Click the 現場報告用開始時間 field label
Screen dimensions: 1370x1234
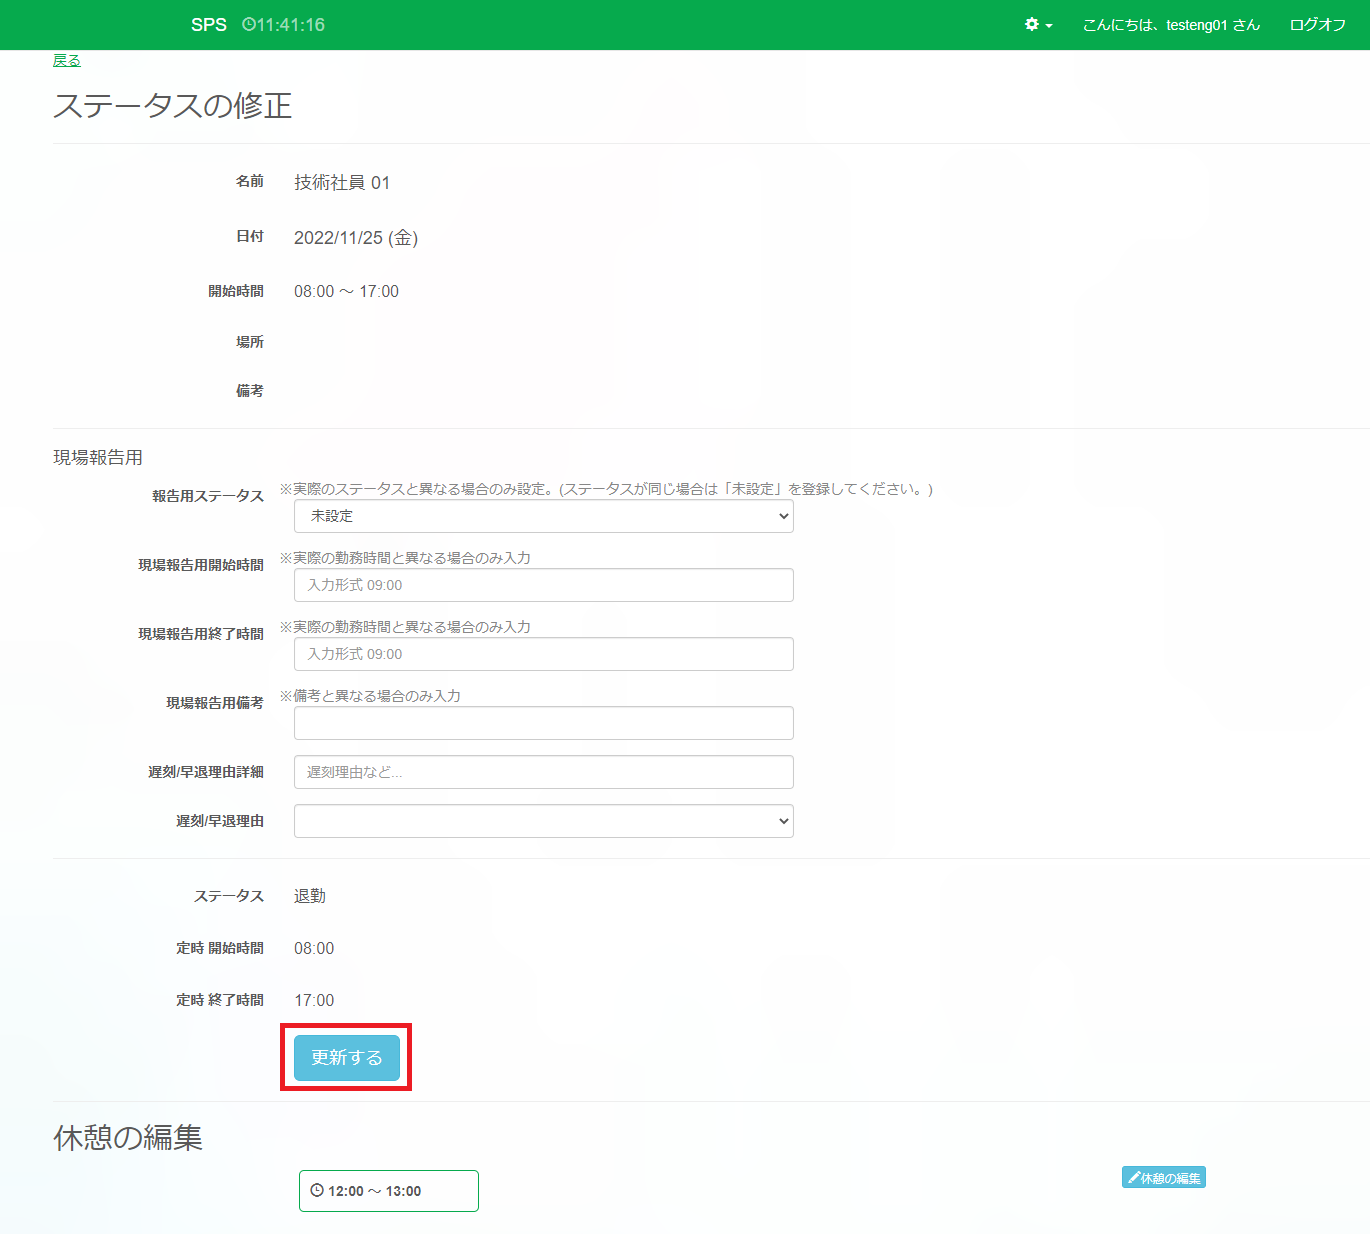pos(200,565)
